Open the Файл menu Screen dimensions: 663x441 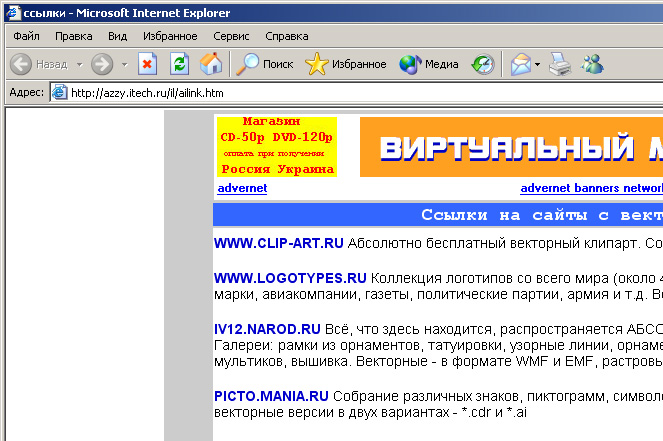pyautogui.click(x=26, y=36)
